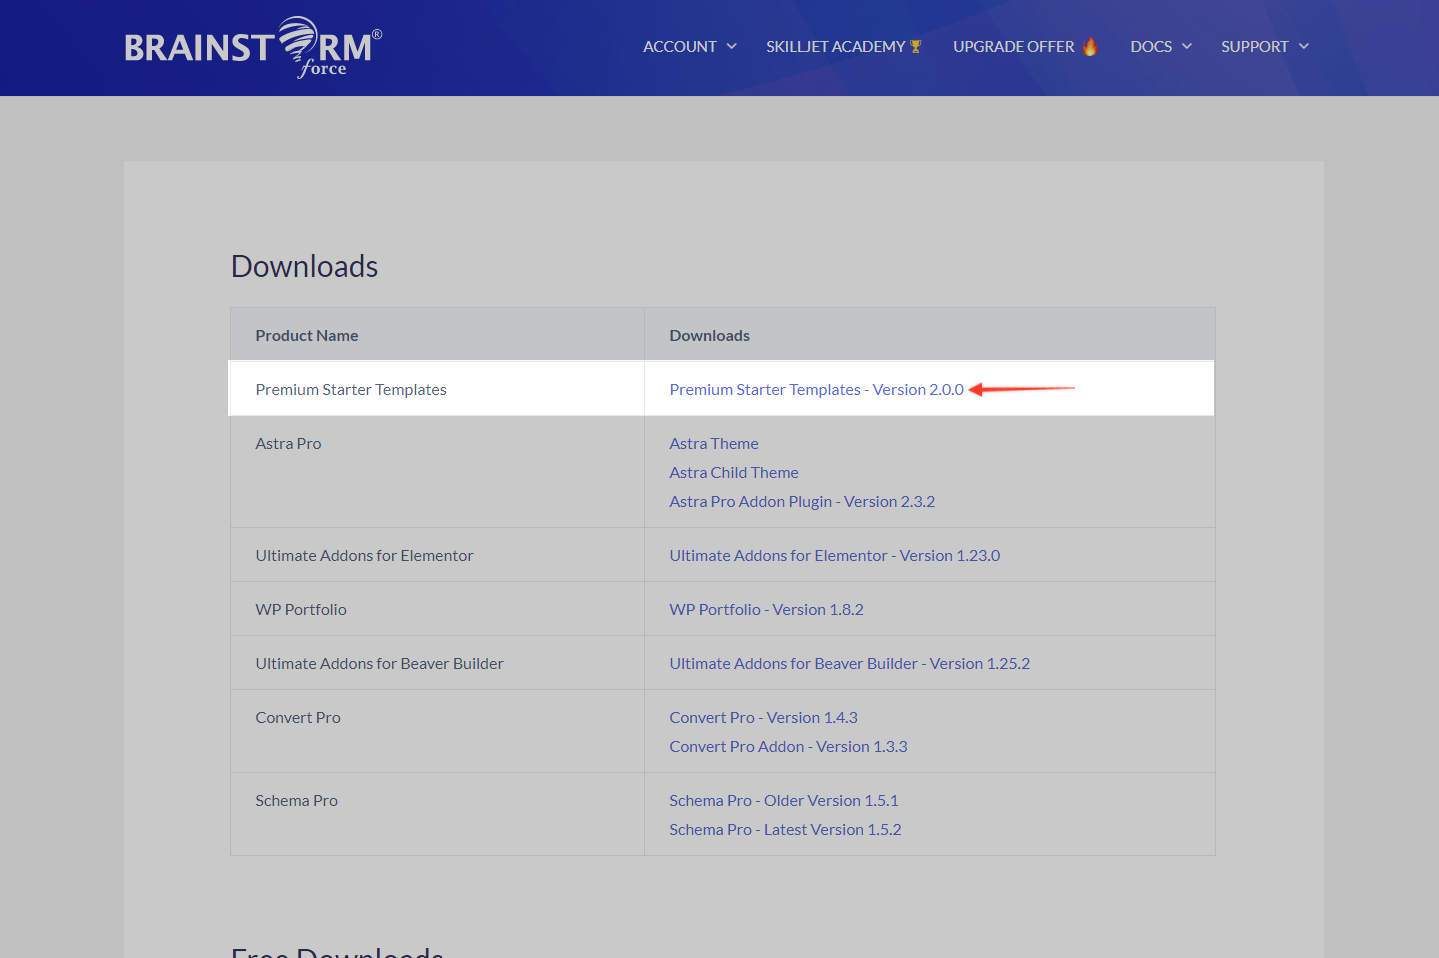
Task: Open the Docs menu
Action: click(x=1151, y=46)
